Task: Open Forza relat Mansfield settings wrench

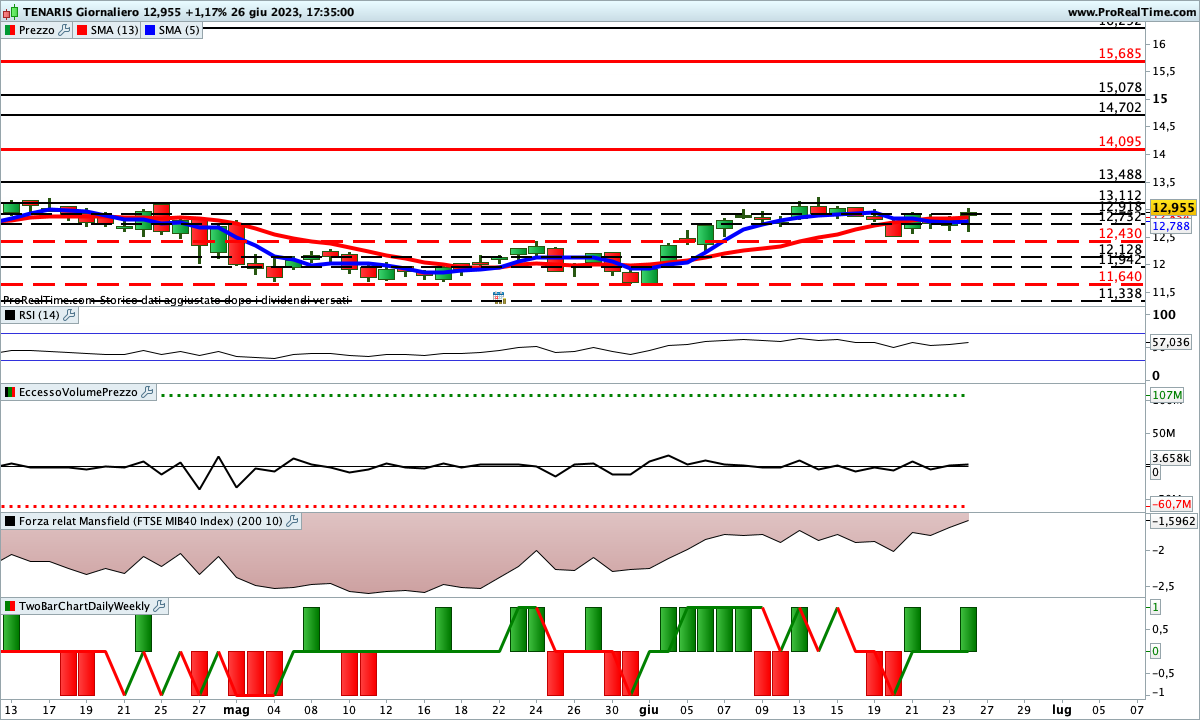Action: pyautogui.click(x=292, y=521)
